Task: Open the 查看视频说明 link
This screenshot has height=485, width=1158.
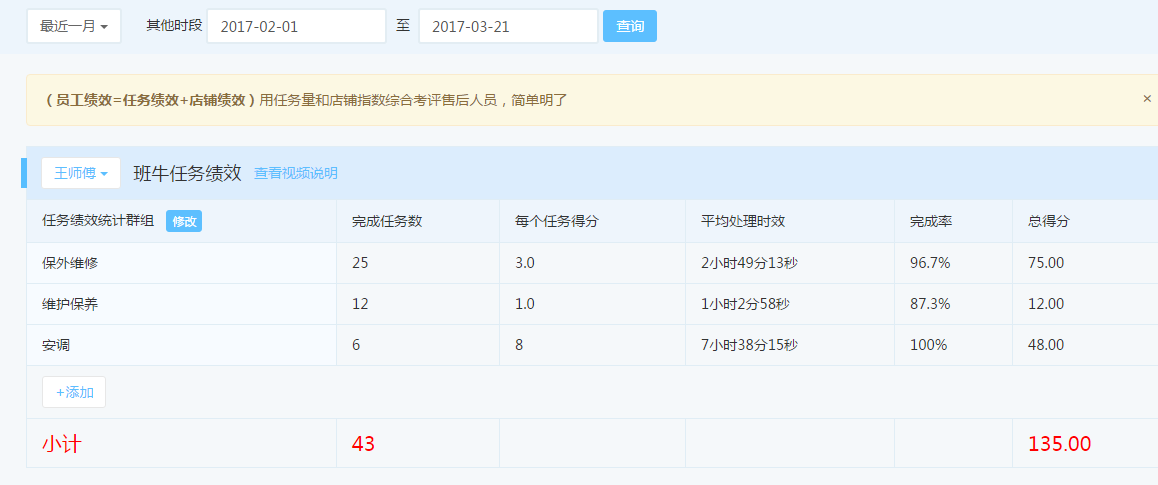Action: (296, 173)
